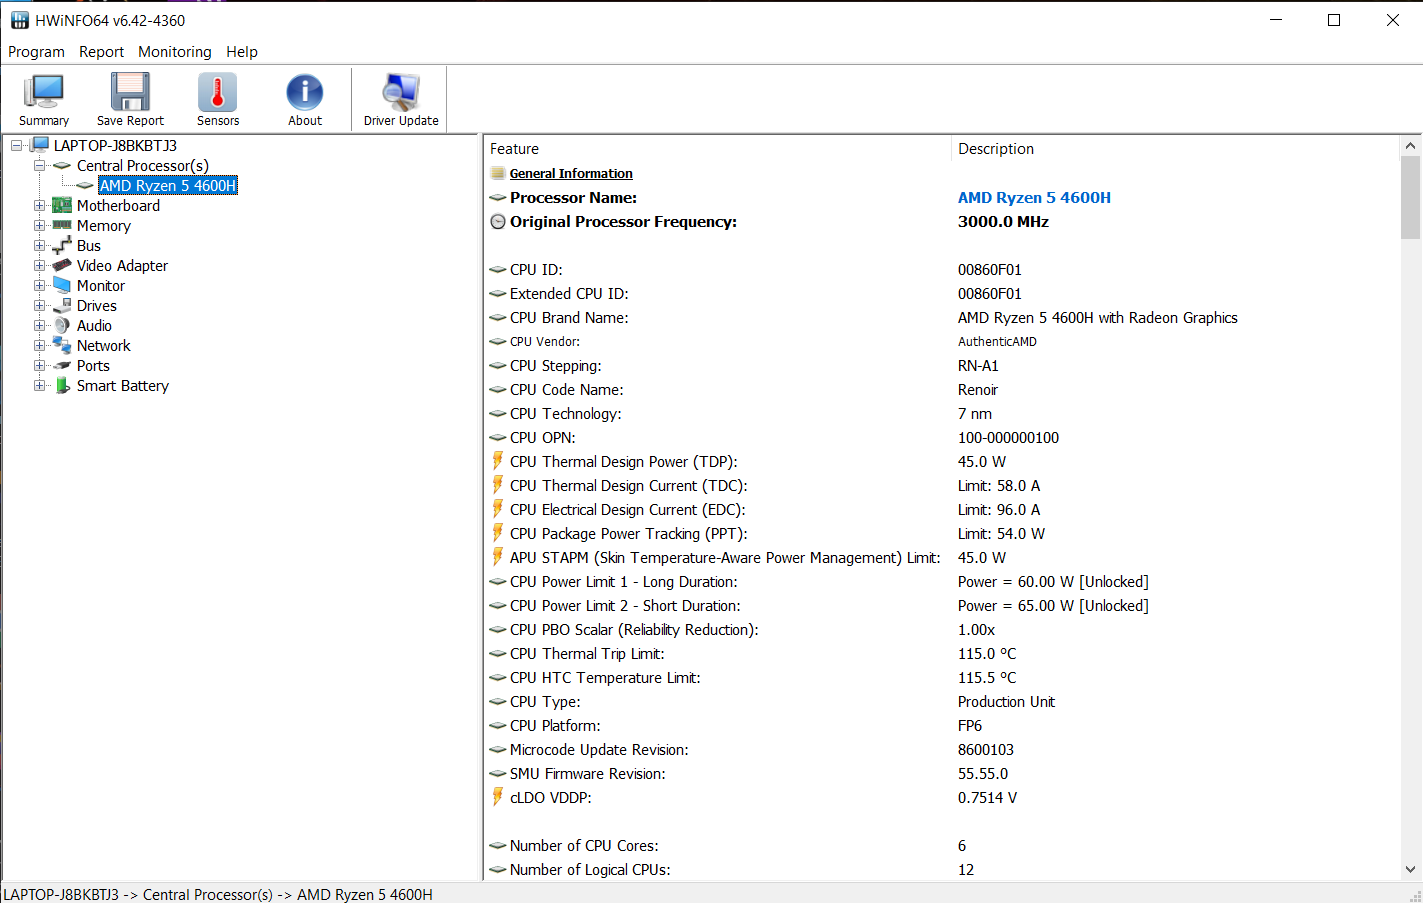Expand the Video Adapter tree node
Image resolution: width=1423 pixels, height=903 pixels.
39,265
